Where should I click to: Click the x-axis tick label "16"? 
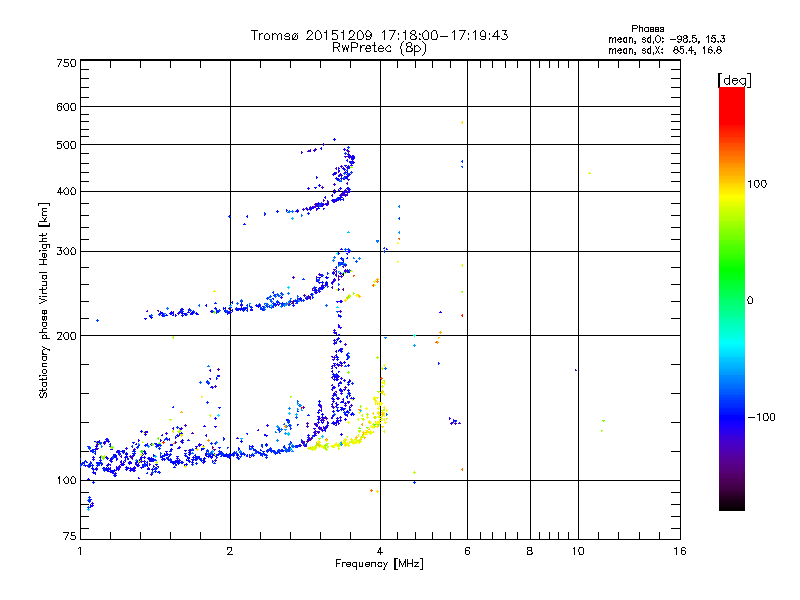(680, 551)
